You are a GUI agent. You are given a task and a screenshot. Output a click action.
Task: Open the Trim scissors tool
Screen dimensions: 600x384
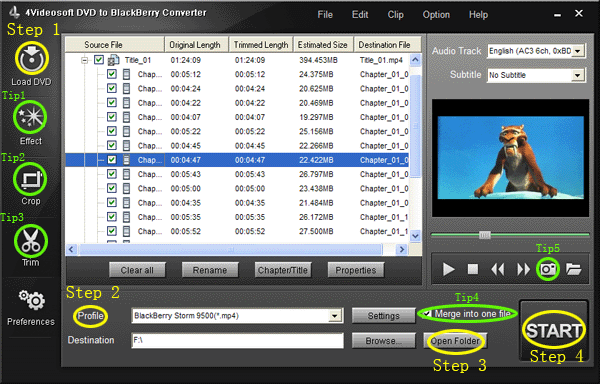tap(31, 241)
